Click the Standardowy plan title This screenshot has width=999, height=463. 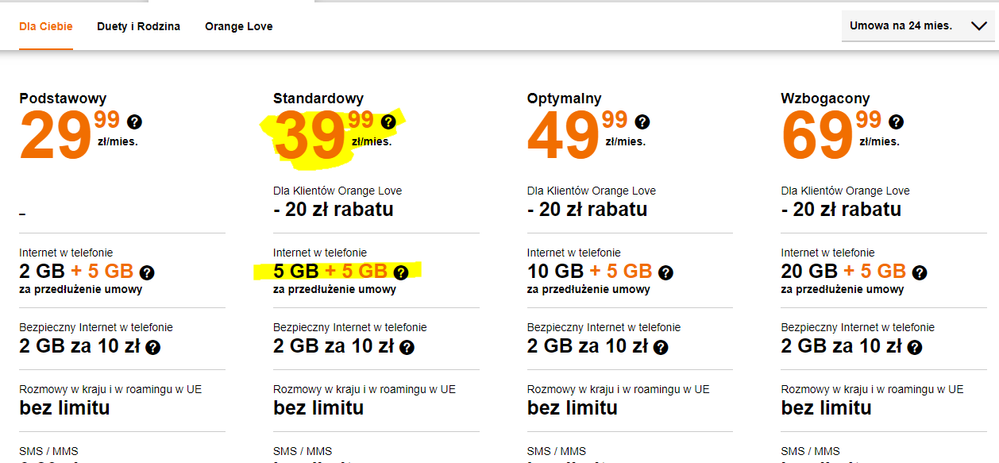318,98
